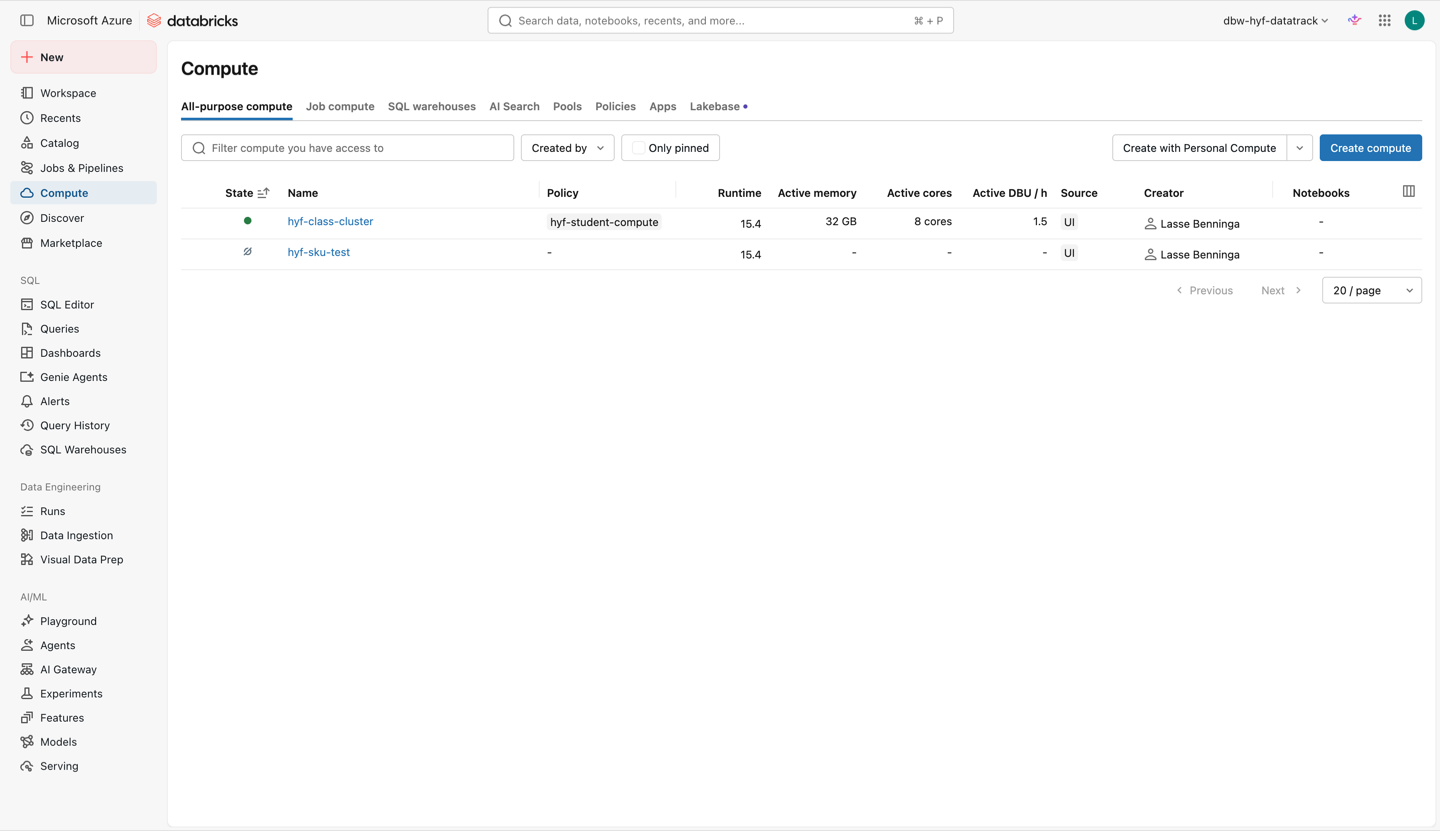Open Jobs & Pipelines
The height and width of the screenshot is (831, 1440).
point(83,168)
